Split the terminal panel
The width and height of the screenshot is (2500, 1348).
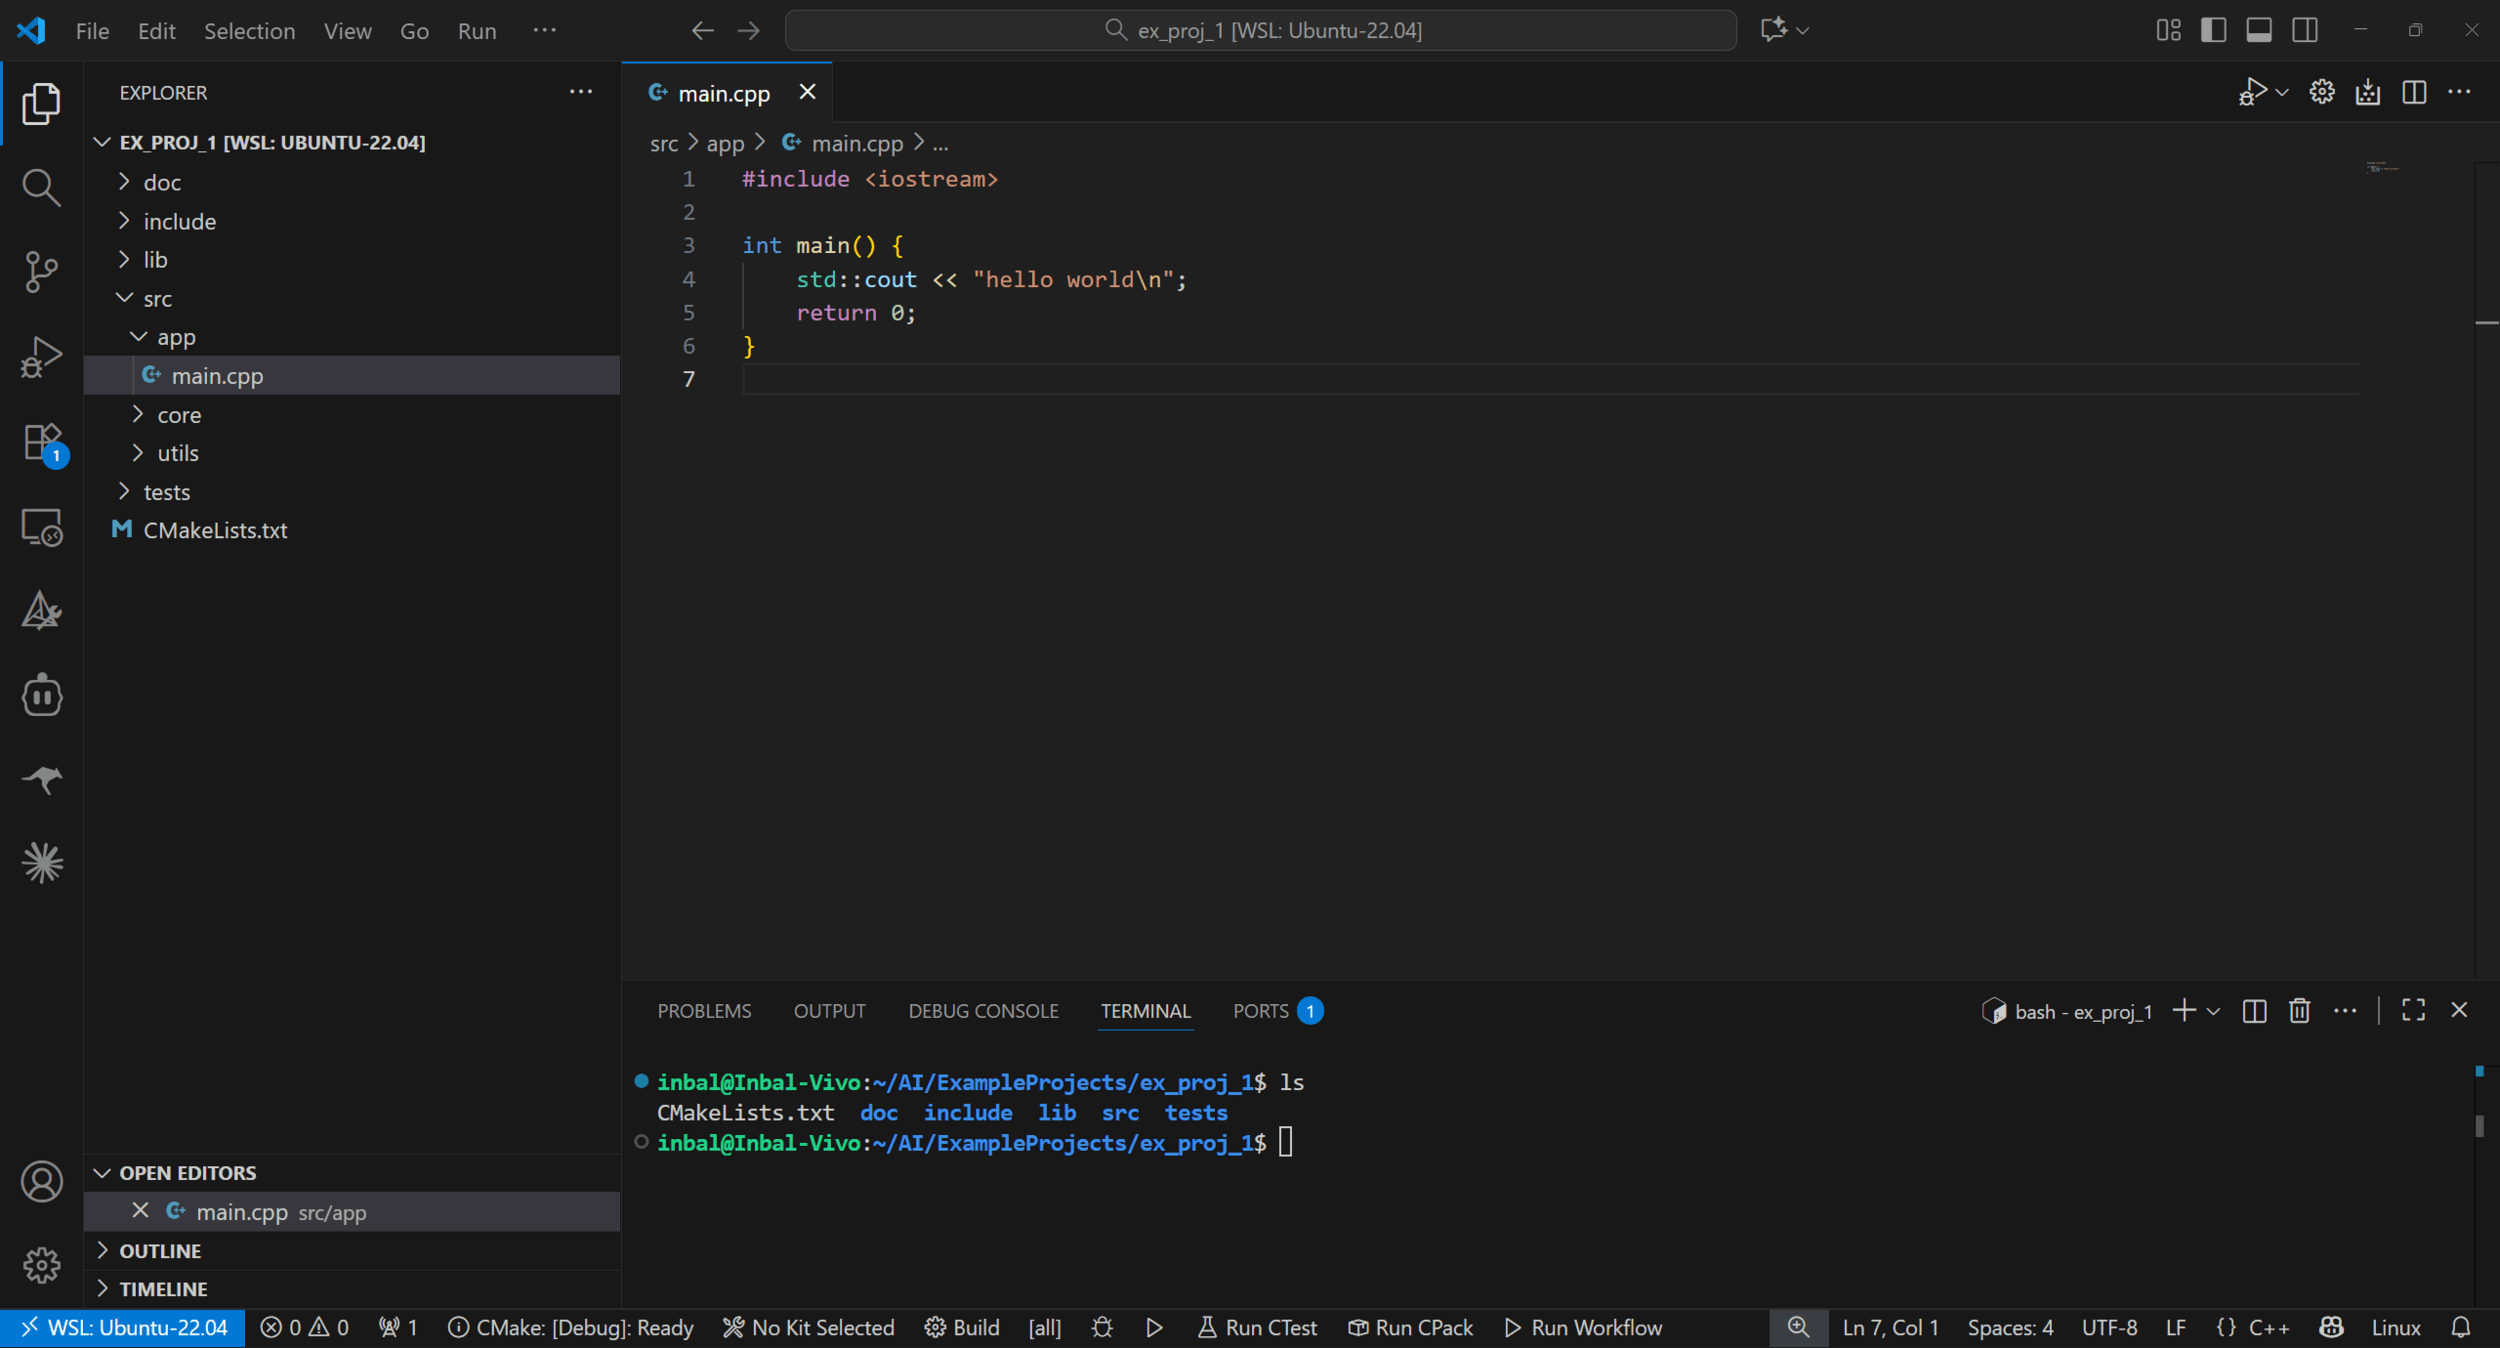pos(2254,1011)
